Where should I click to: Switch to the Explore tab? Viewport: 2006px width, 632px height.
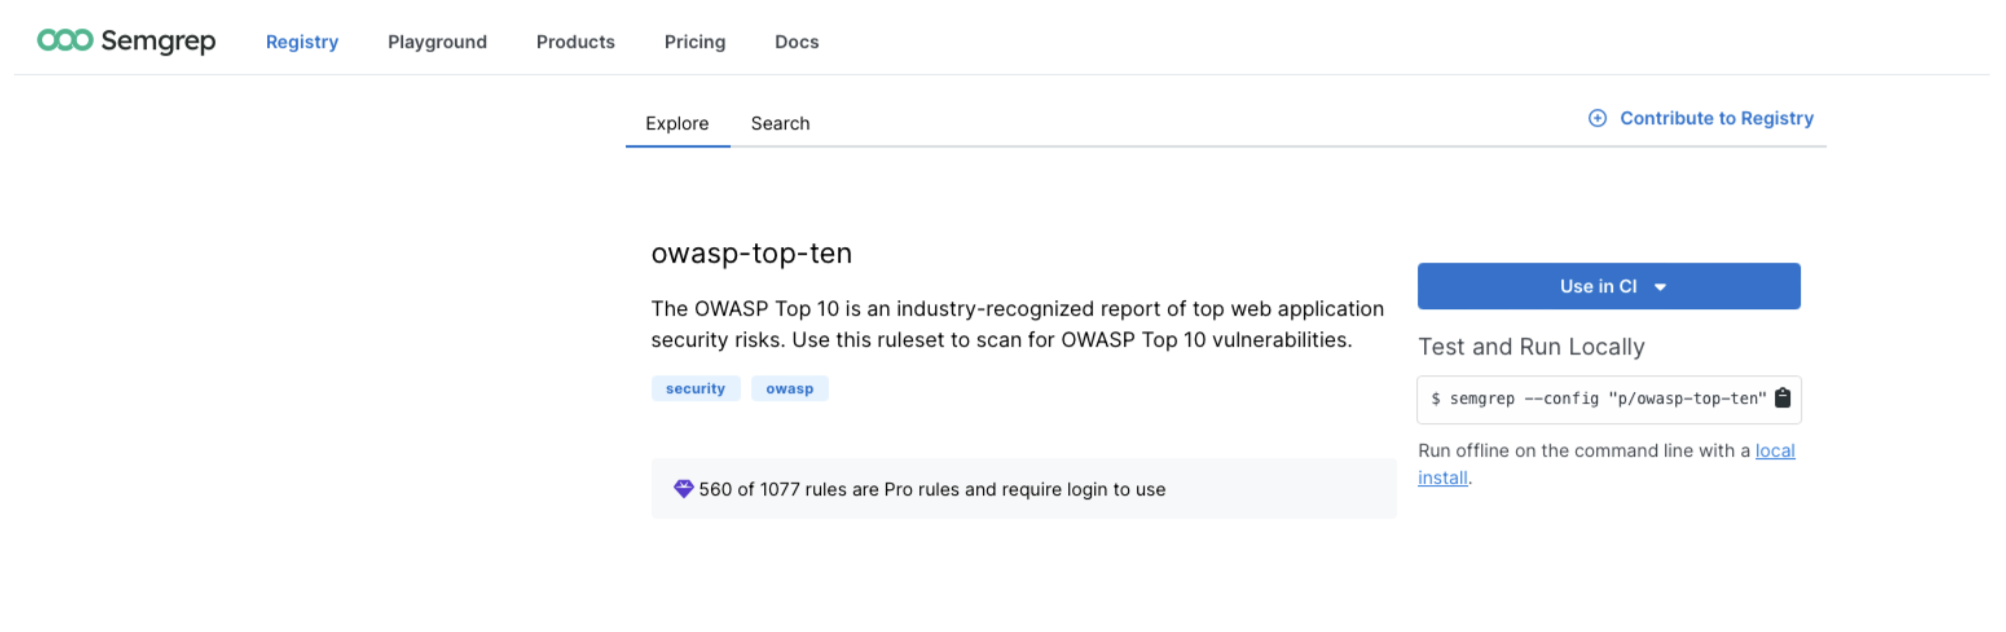click(677, 123)
